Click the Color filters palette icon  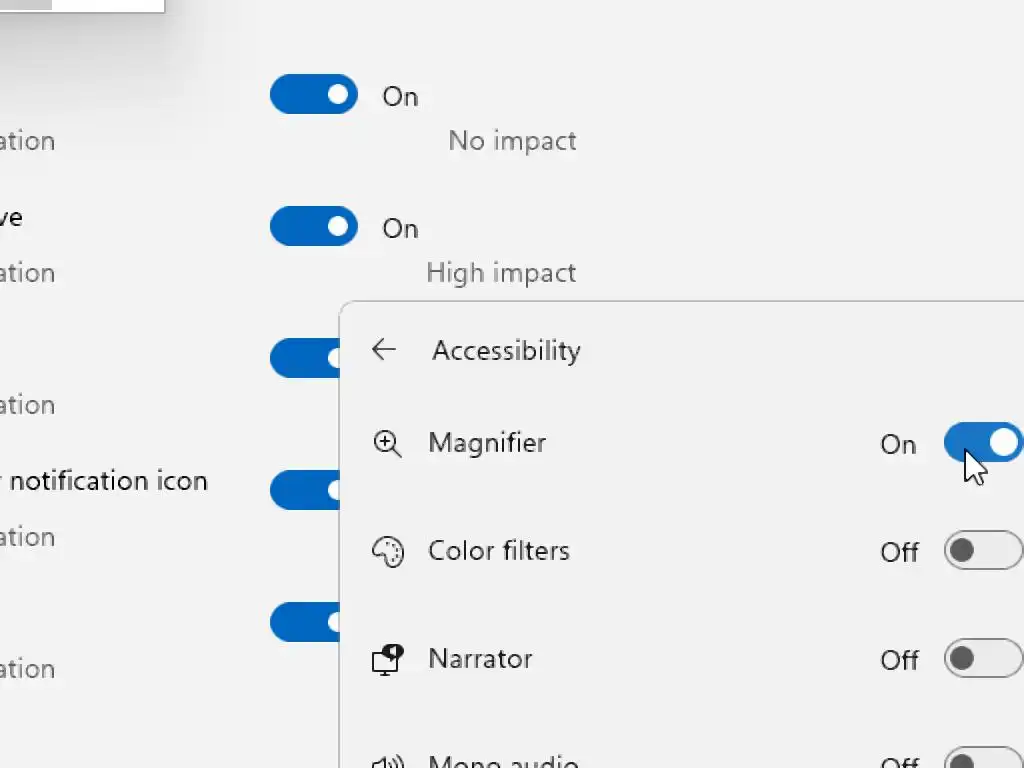[387, 552]
